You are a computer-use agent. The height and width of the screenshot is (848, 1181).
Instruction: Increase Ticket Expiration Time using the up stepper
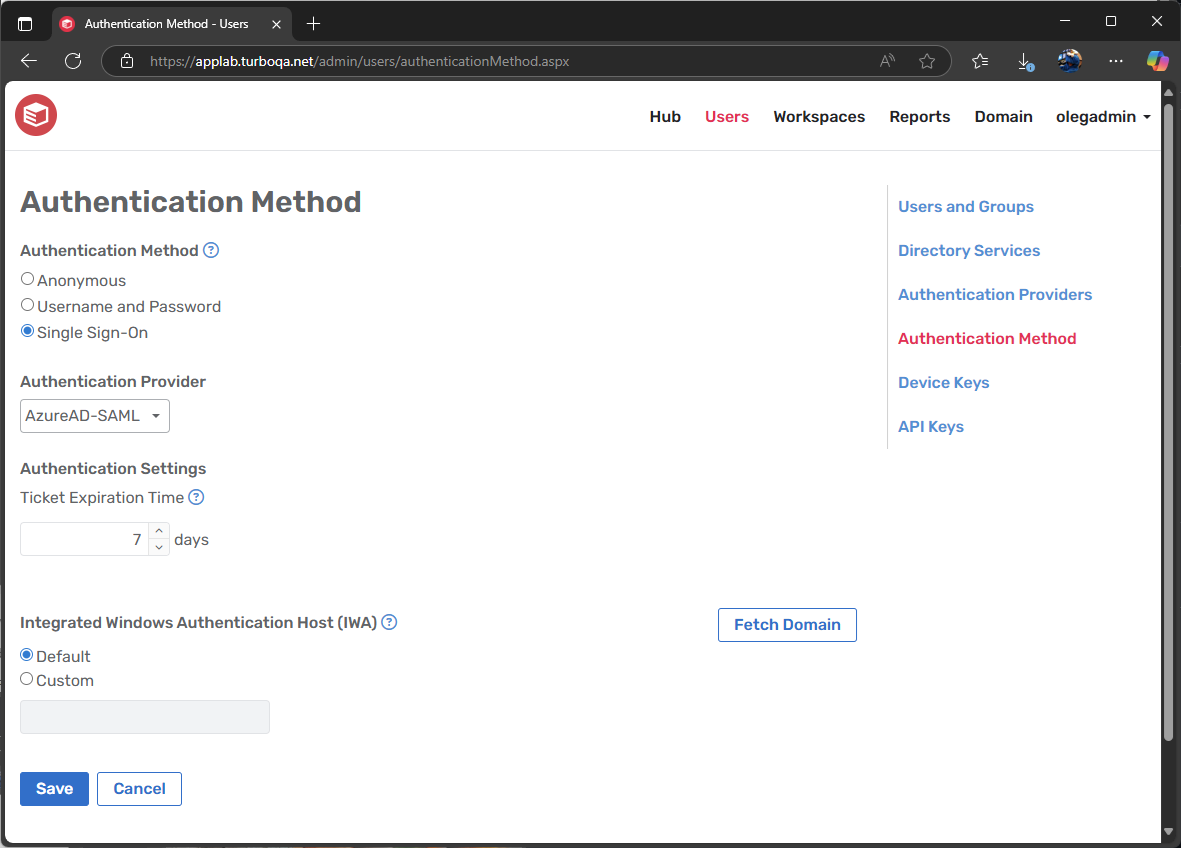pos(158,532)
